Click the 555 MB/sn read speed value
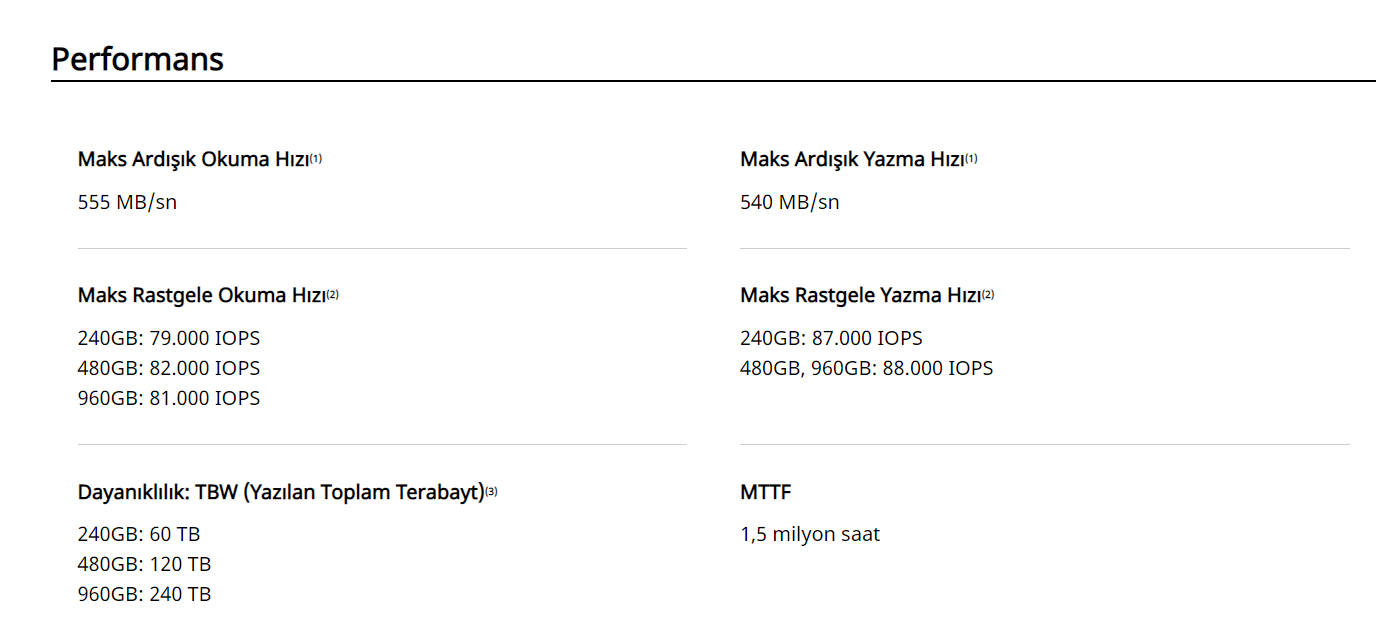Screen dimensions: 1400x631 [x=127, y=202]
